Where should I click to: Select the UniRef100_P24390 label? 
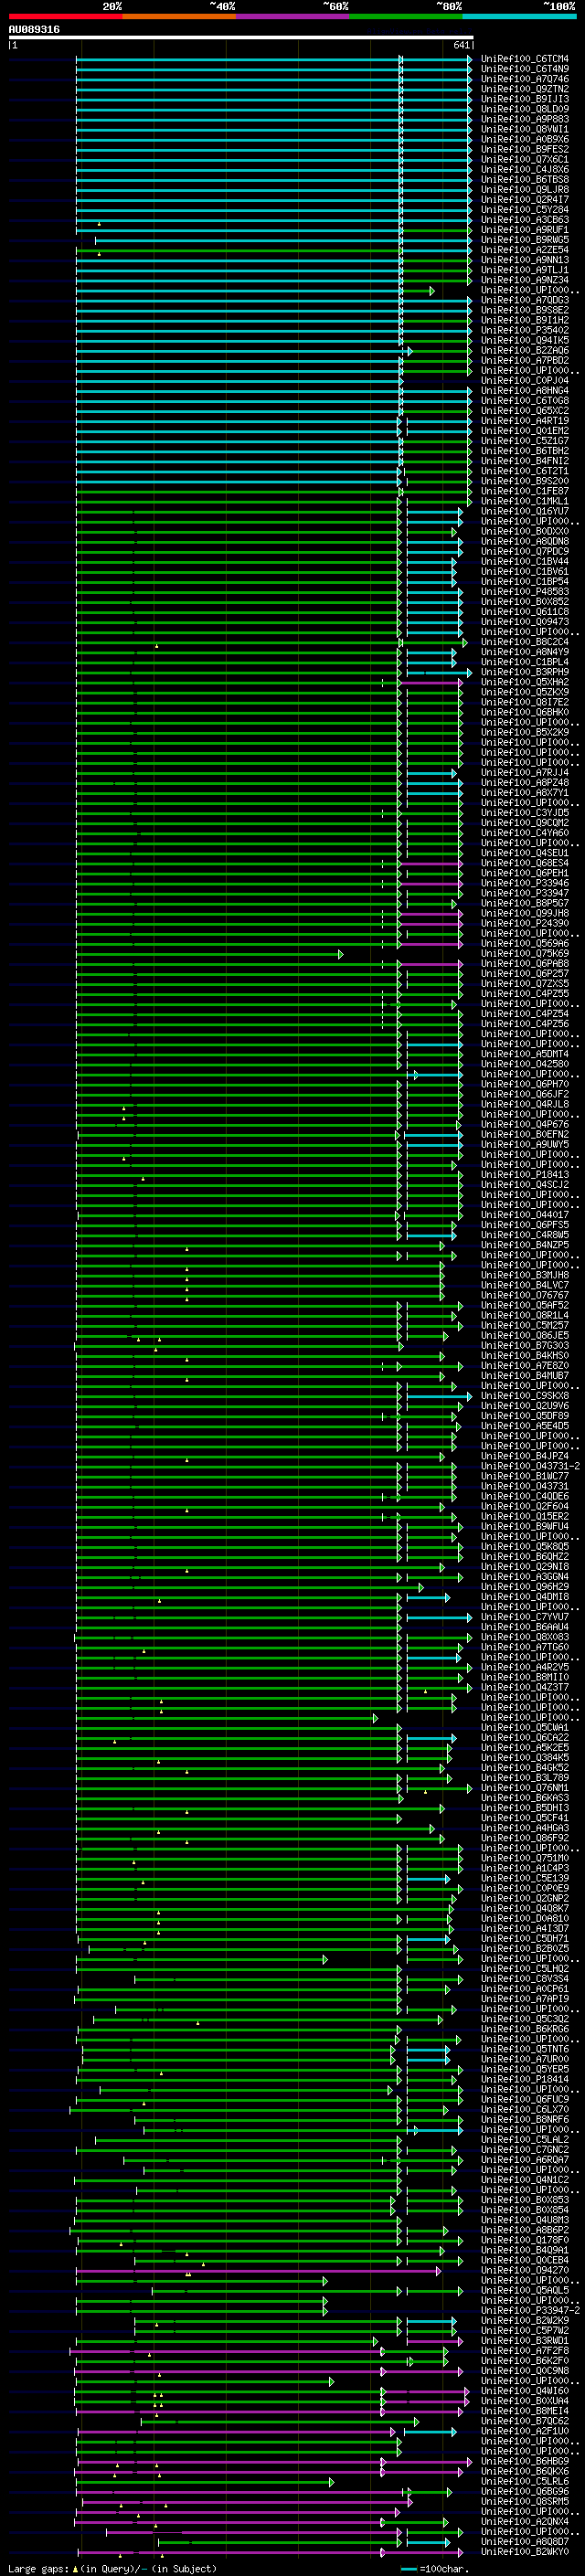click(x=525, y=924)
